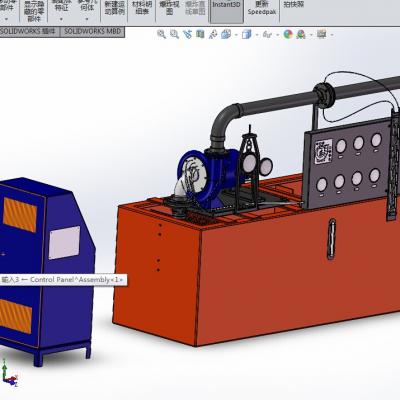Click the Previous View icon

point(187,34)
